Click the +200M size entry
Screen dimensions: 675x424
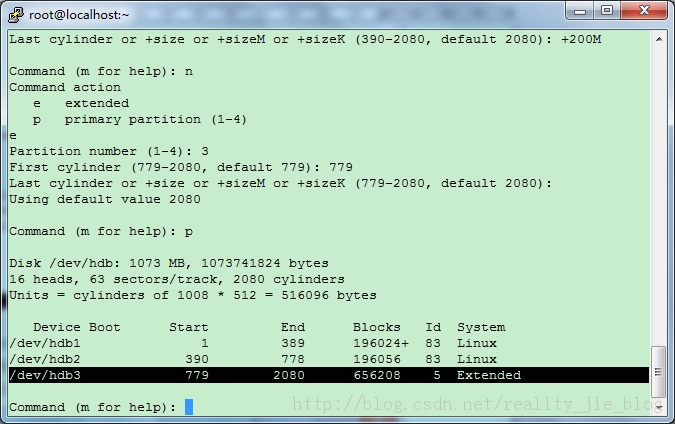[x=581, y=39]
